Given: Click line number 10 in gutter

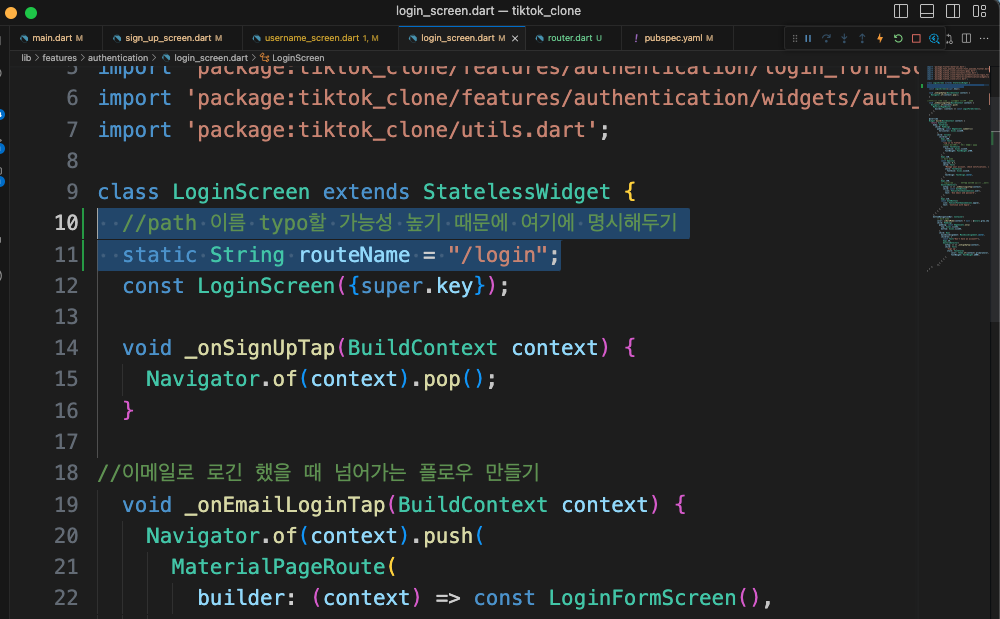Looking at the screenshot, I should [66, 223].
